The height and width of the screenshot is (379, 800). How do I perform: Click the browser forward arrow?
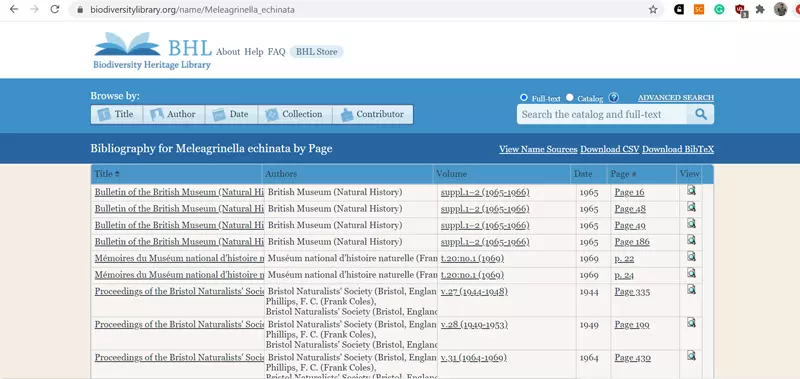(x=34, y=9)
